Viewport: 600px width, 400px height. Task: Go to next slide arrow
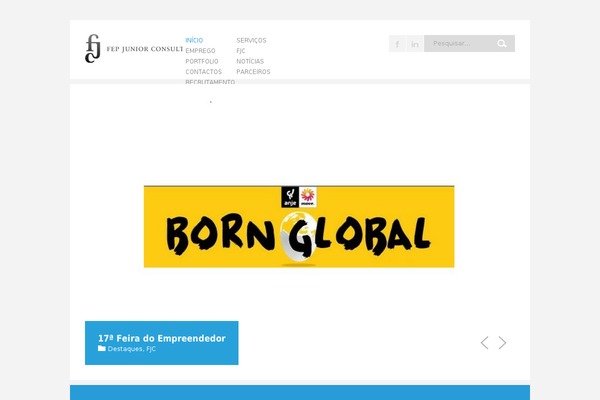coord(502,343)
